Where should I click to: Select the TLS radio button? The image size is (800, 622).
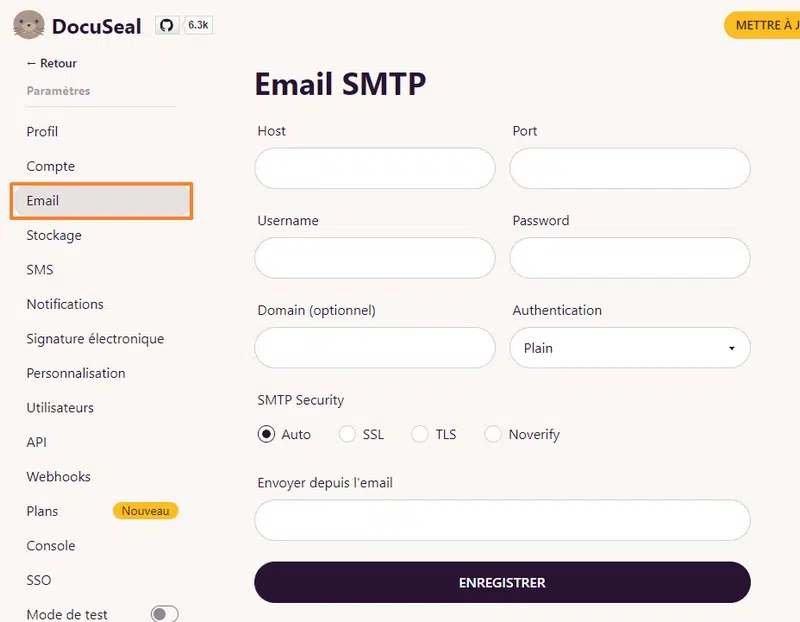click(x=420, y=434)
